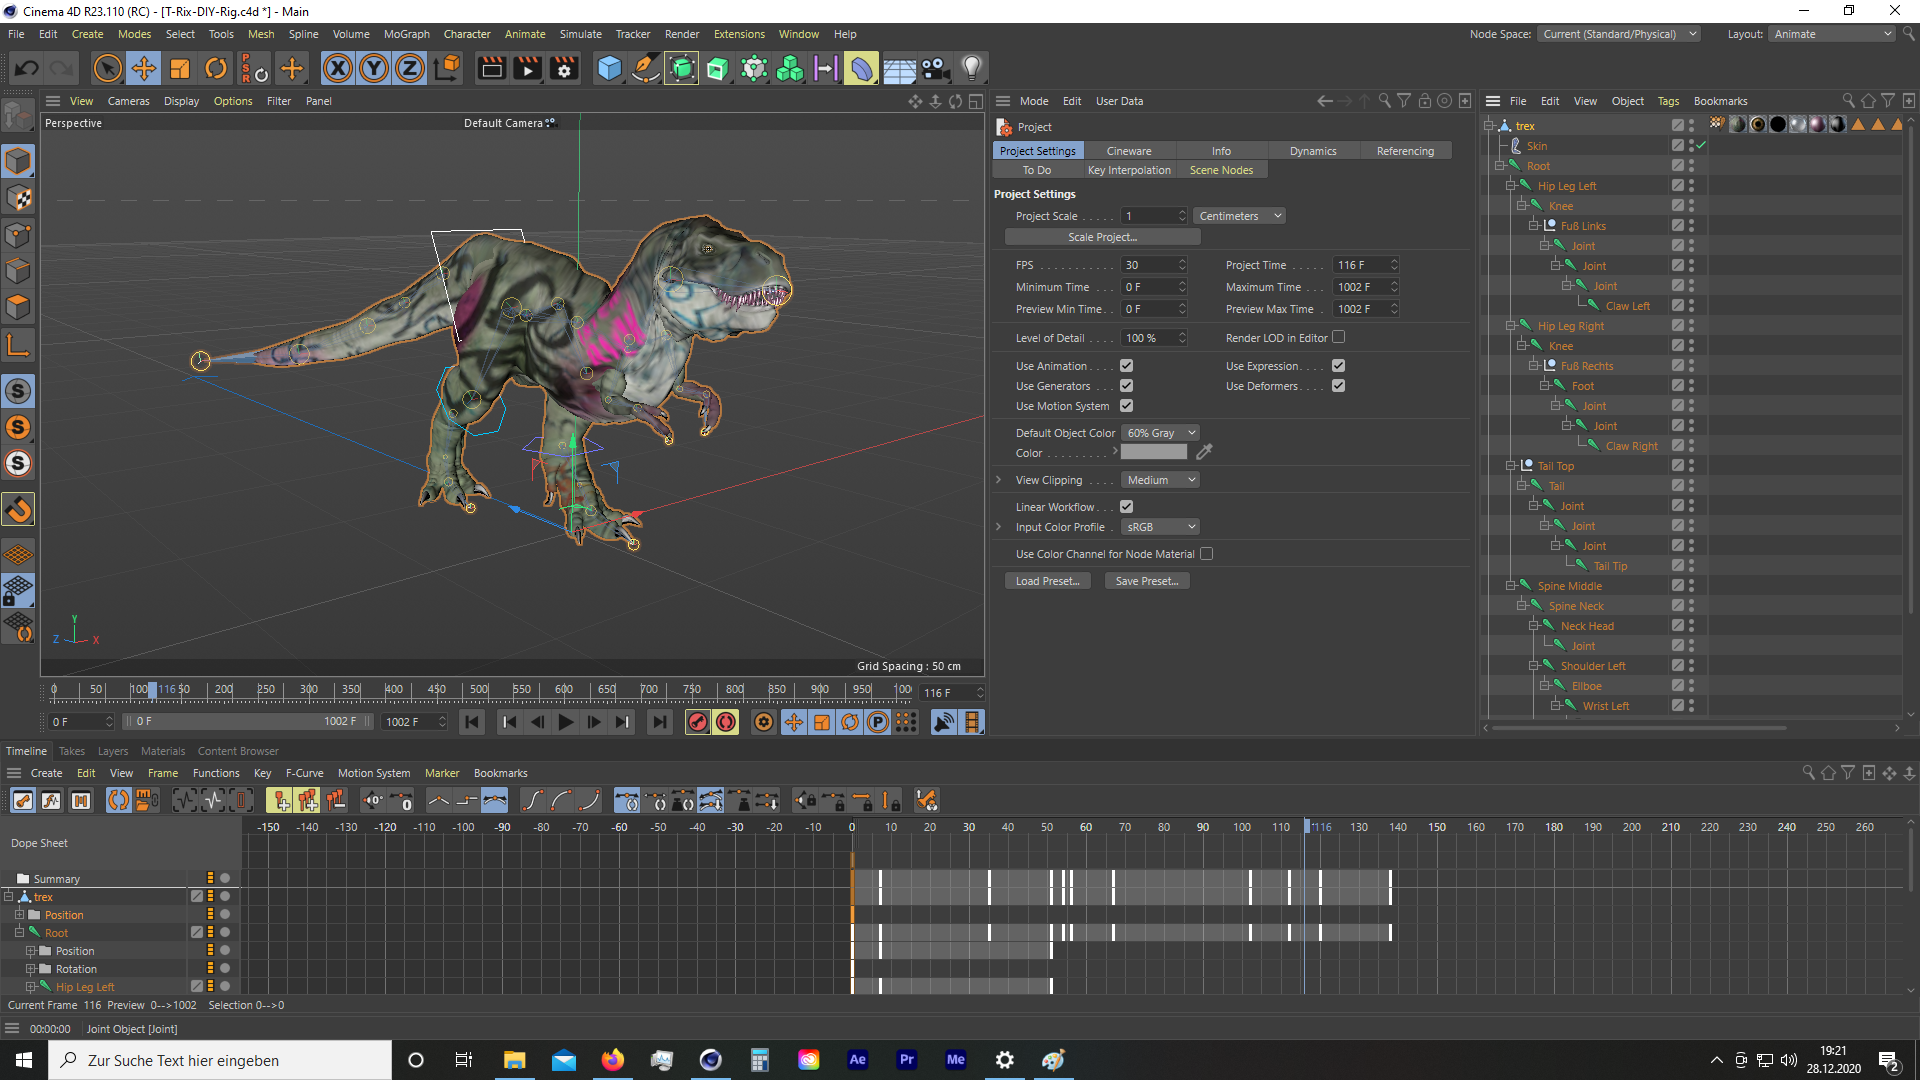Open the Takes tab in timeline panel
1920x1080 pixels.
click(72, 751)
